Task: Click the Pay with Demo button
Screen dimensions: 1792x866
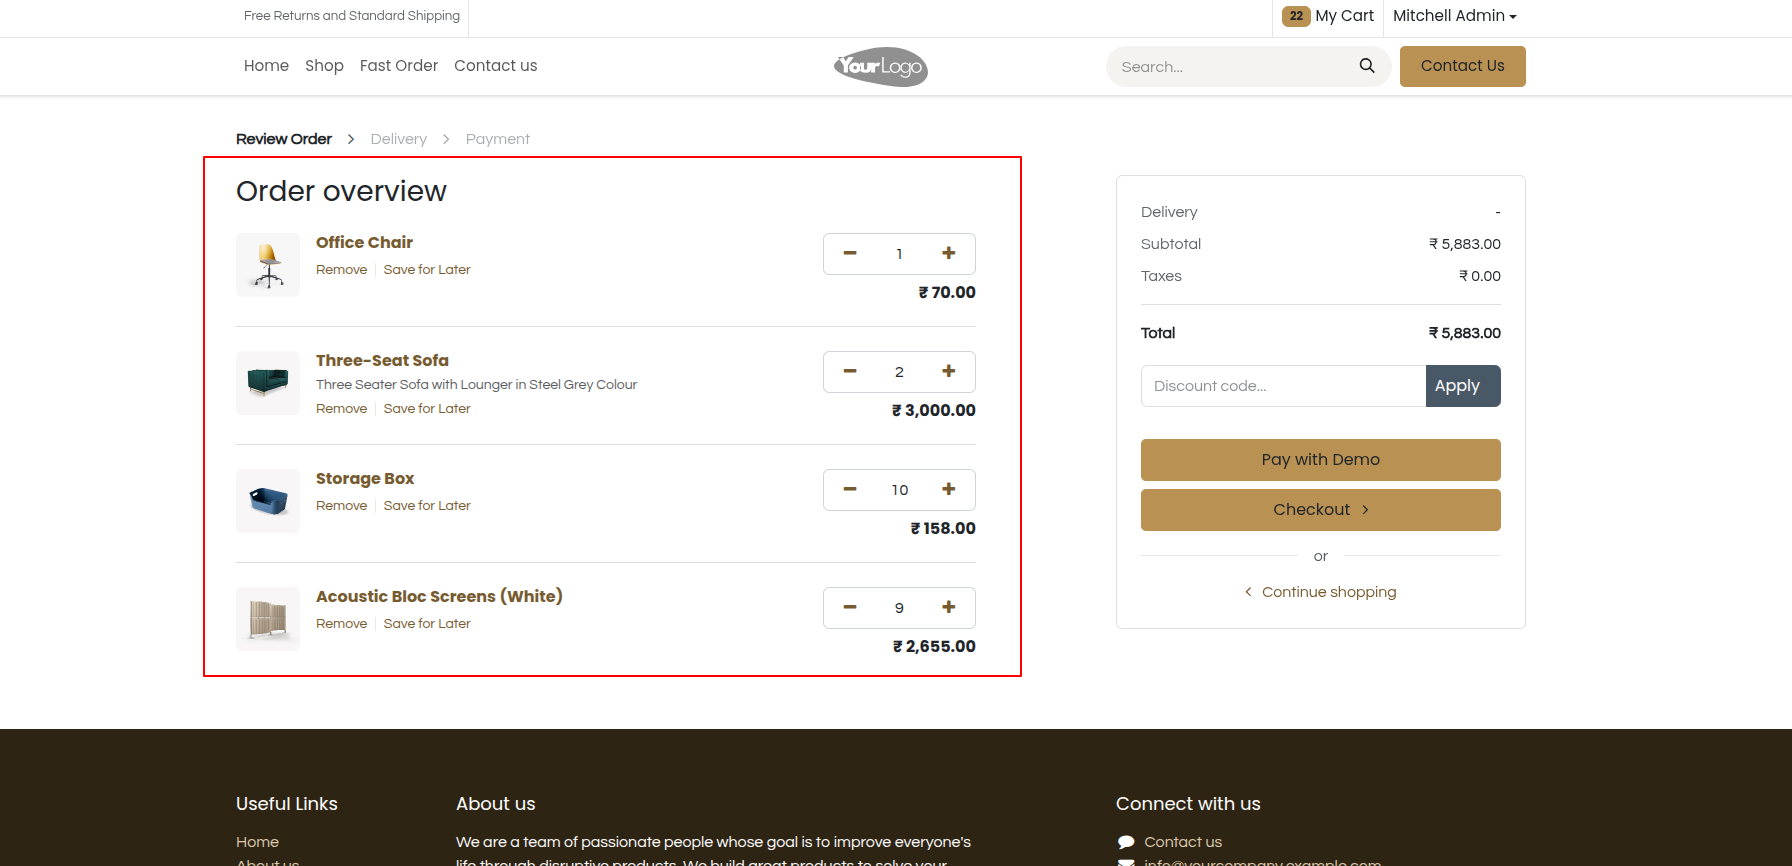Action: click(1320, 460)
